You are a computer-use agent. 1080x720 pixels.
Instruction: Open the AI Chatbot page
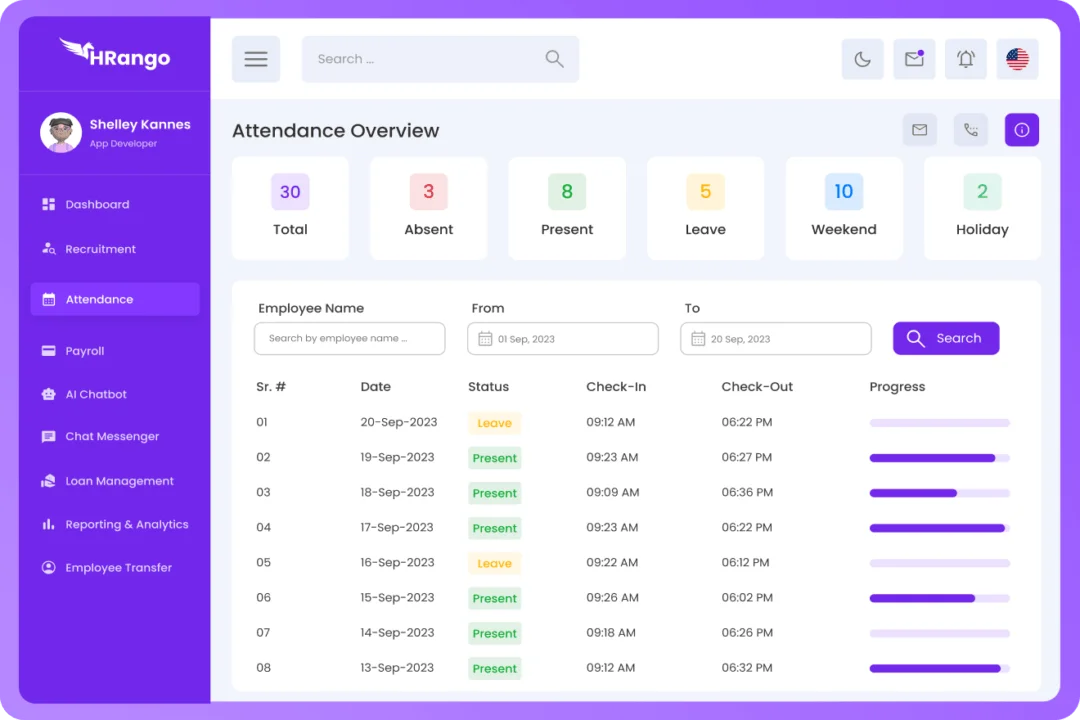coord(96,394)
